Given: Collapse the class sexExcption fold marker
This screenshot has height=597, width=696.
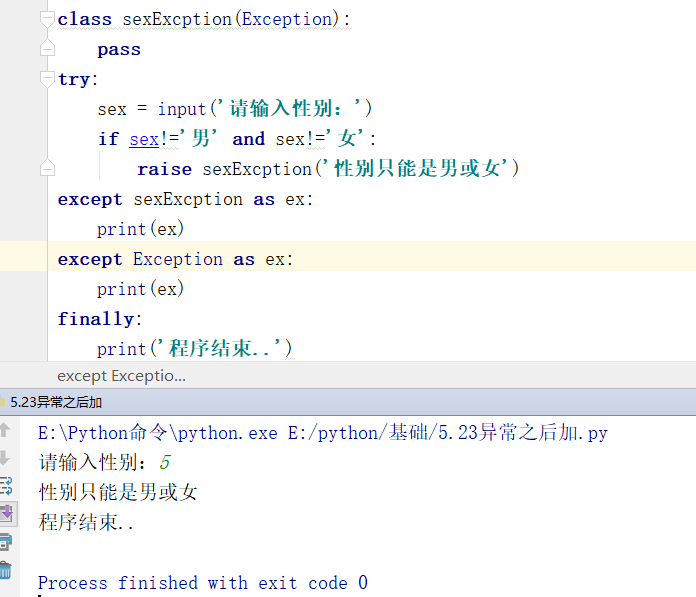Looking at the screenshot, I should pyautogui.click(x=47, y=19).
